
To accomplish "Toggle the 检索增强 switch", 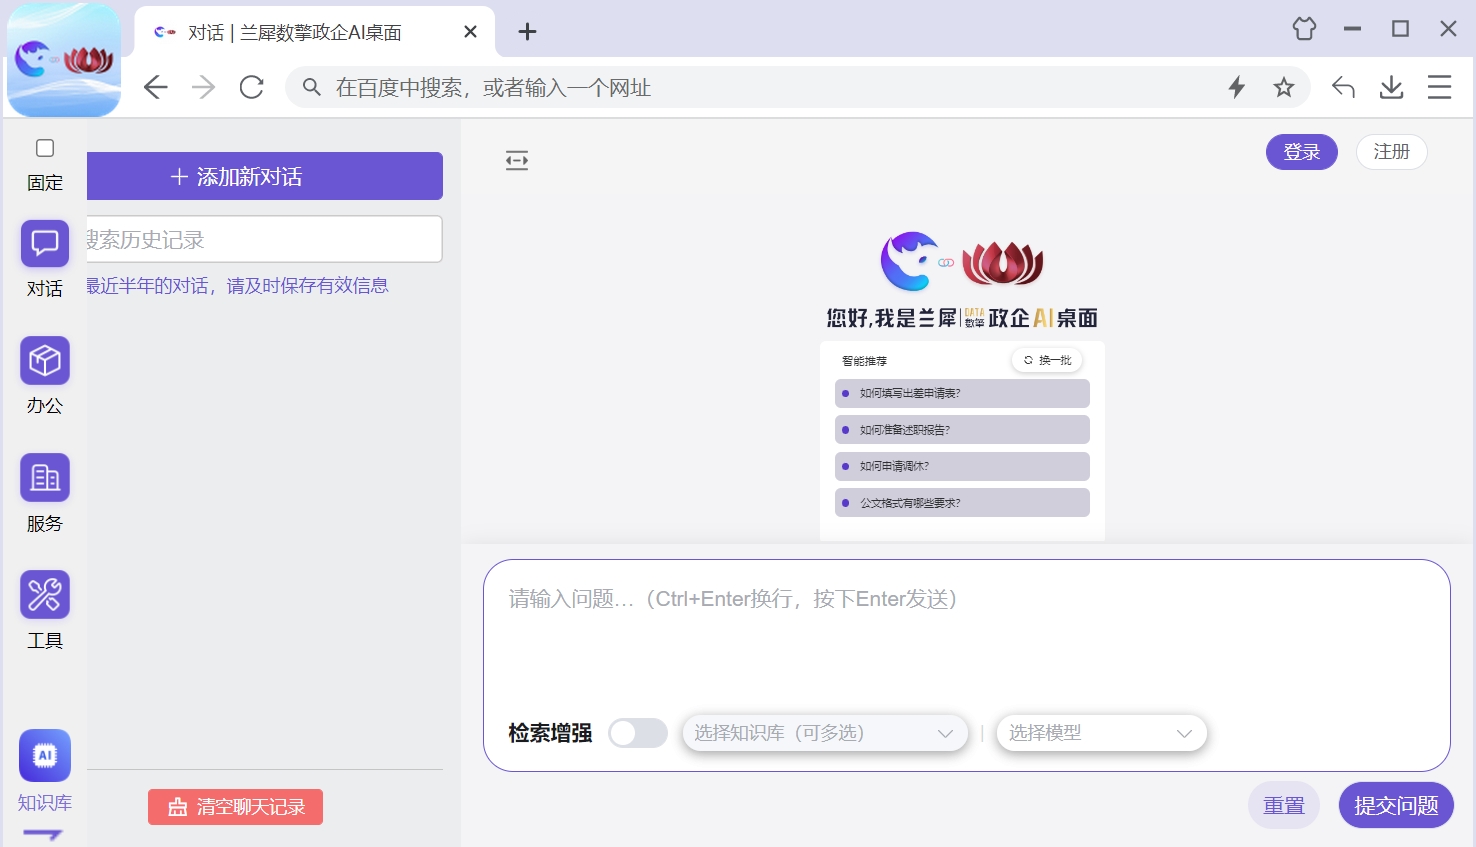I will 638,733.
